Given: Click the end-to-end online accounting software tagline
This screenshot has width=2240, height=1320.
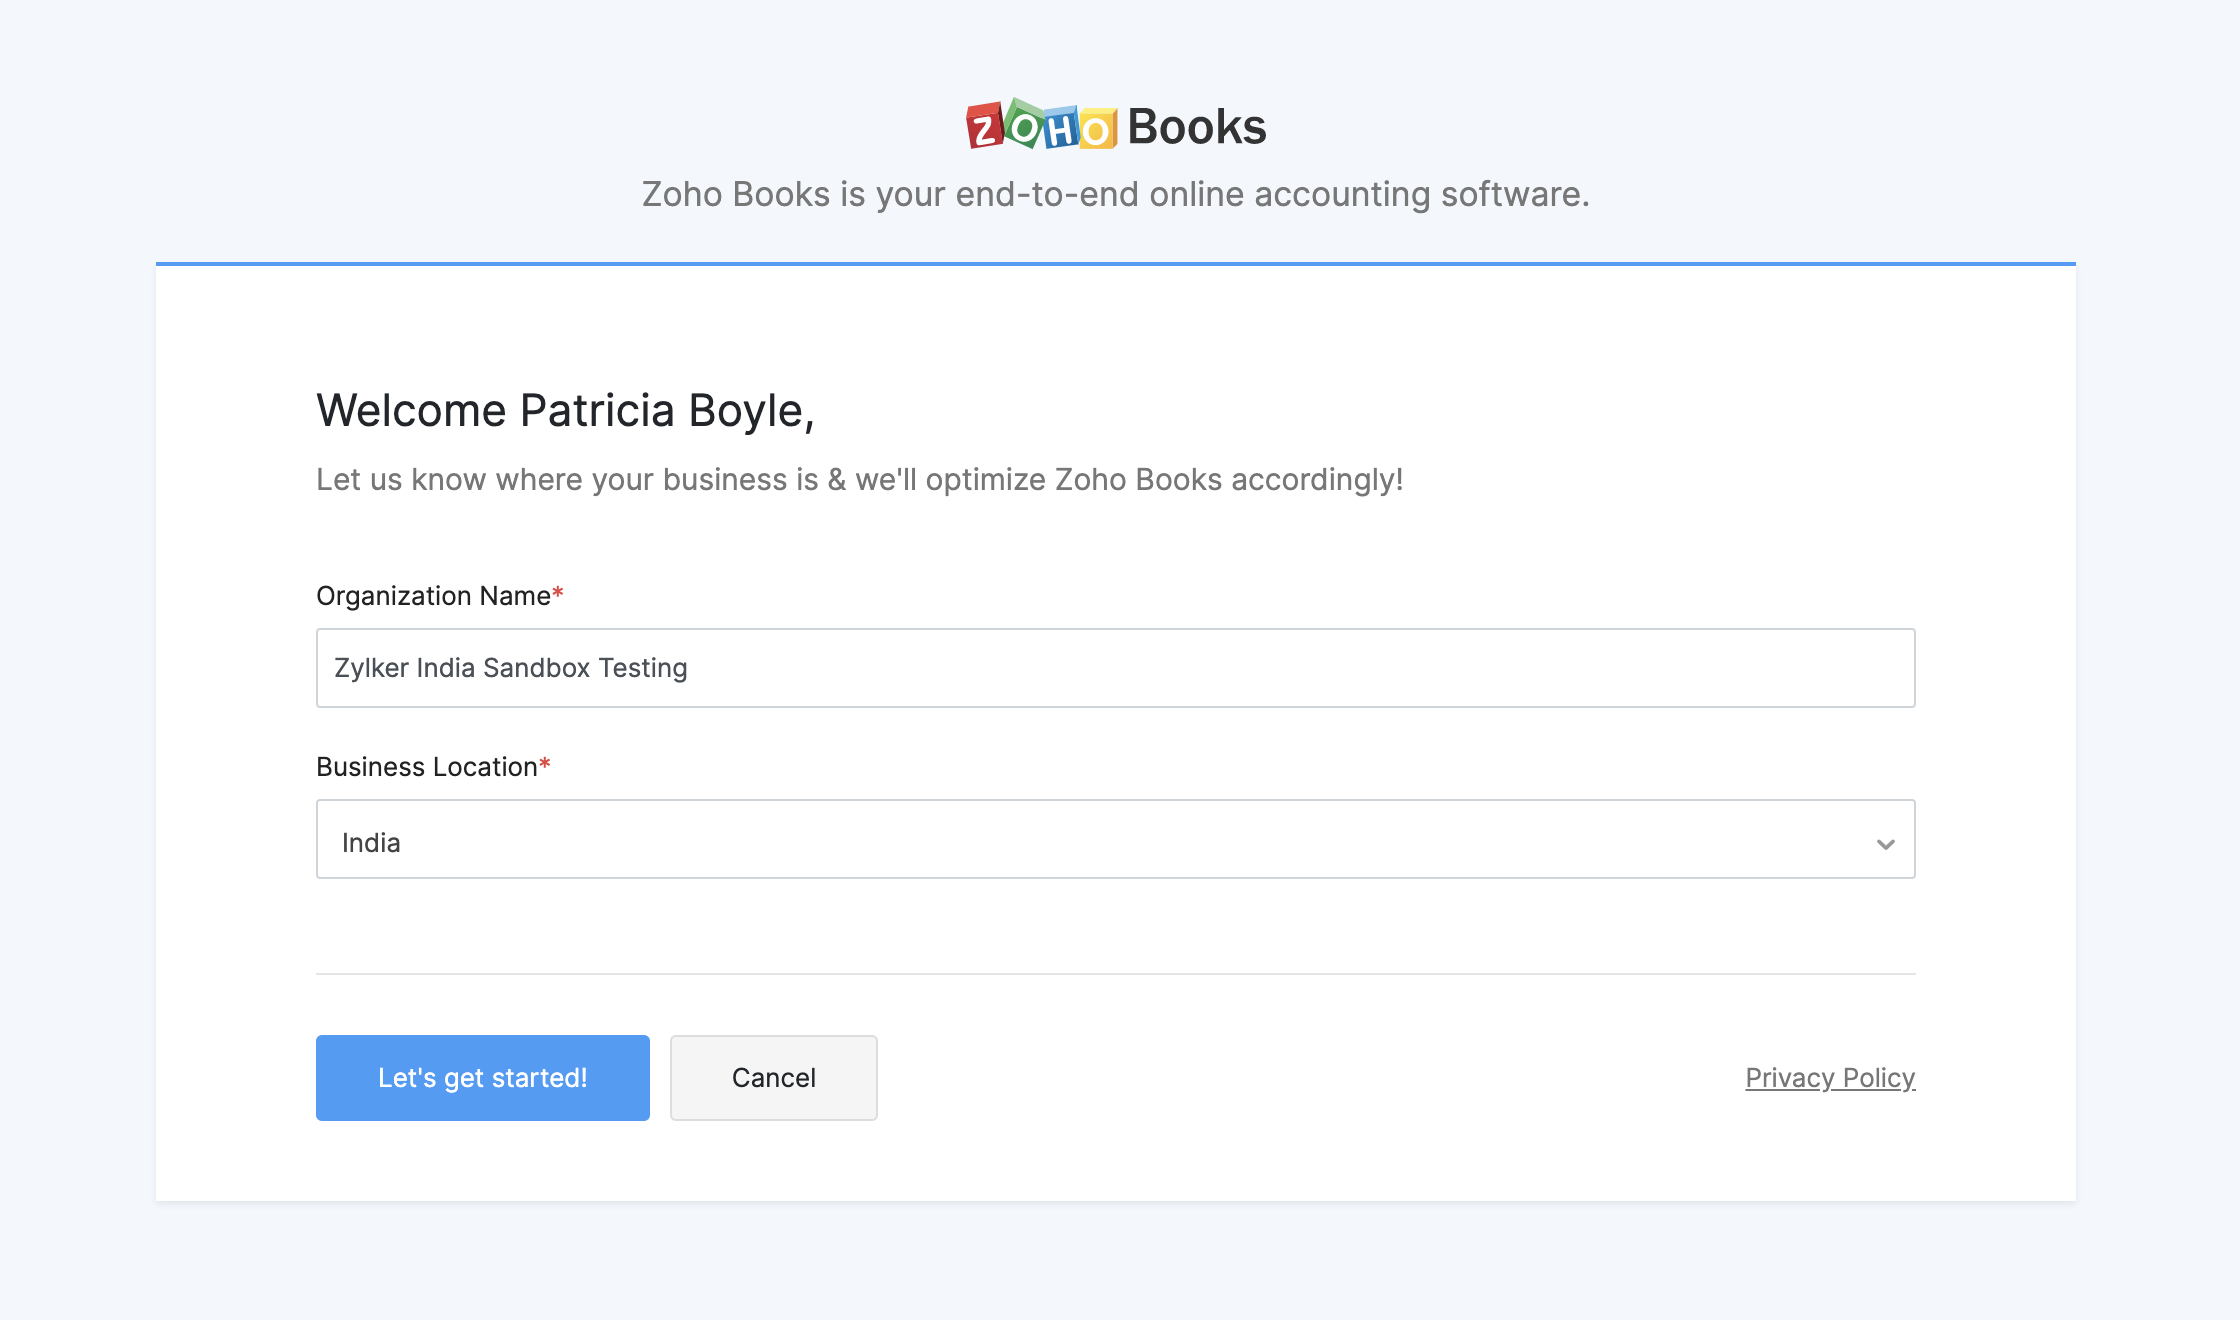Looking at the screenshot, I should coord(1115,194).
